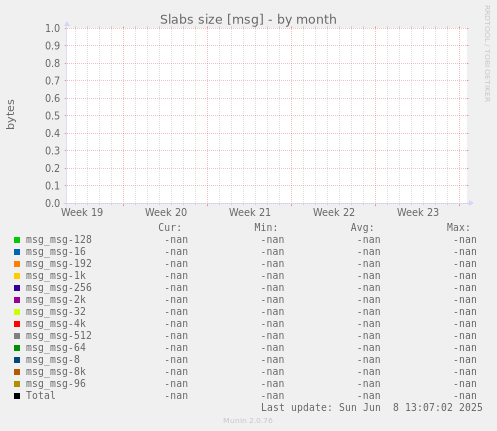The height and width of the screenshot is (431, 497).
Task: Click the yellow msg_msg-1k color swatch
Action: point(17,276)
